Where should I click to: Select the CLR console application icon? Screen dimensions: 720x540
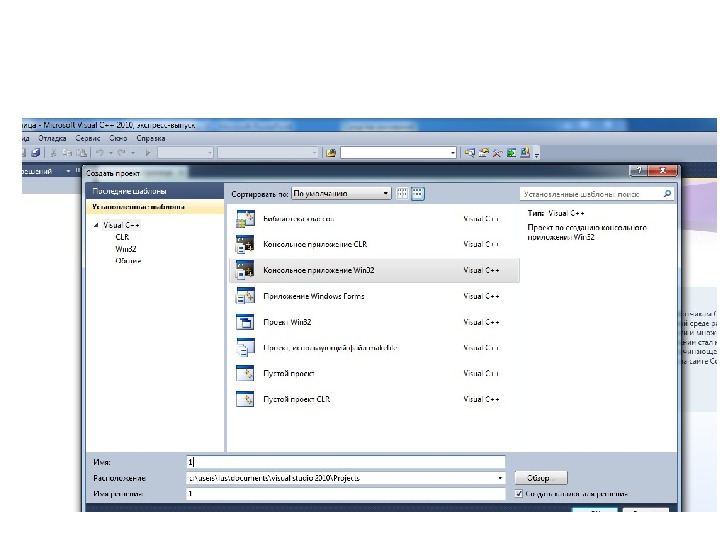click(x=245, y=244)
